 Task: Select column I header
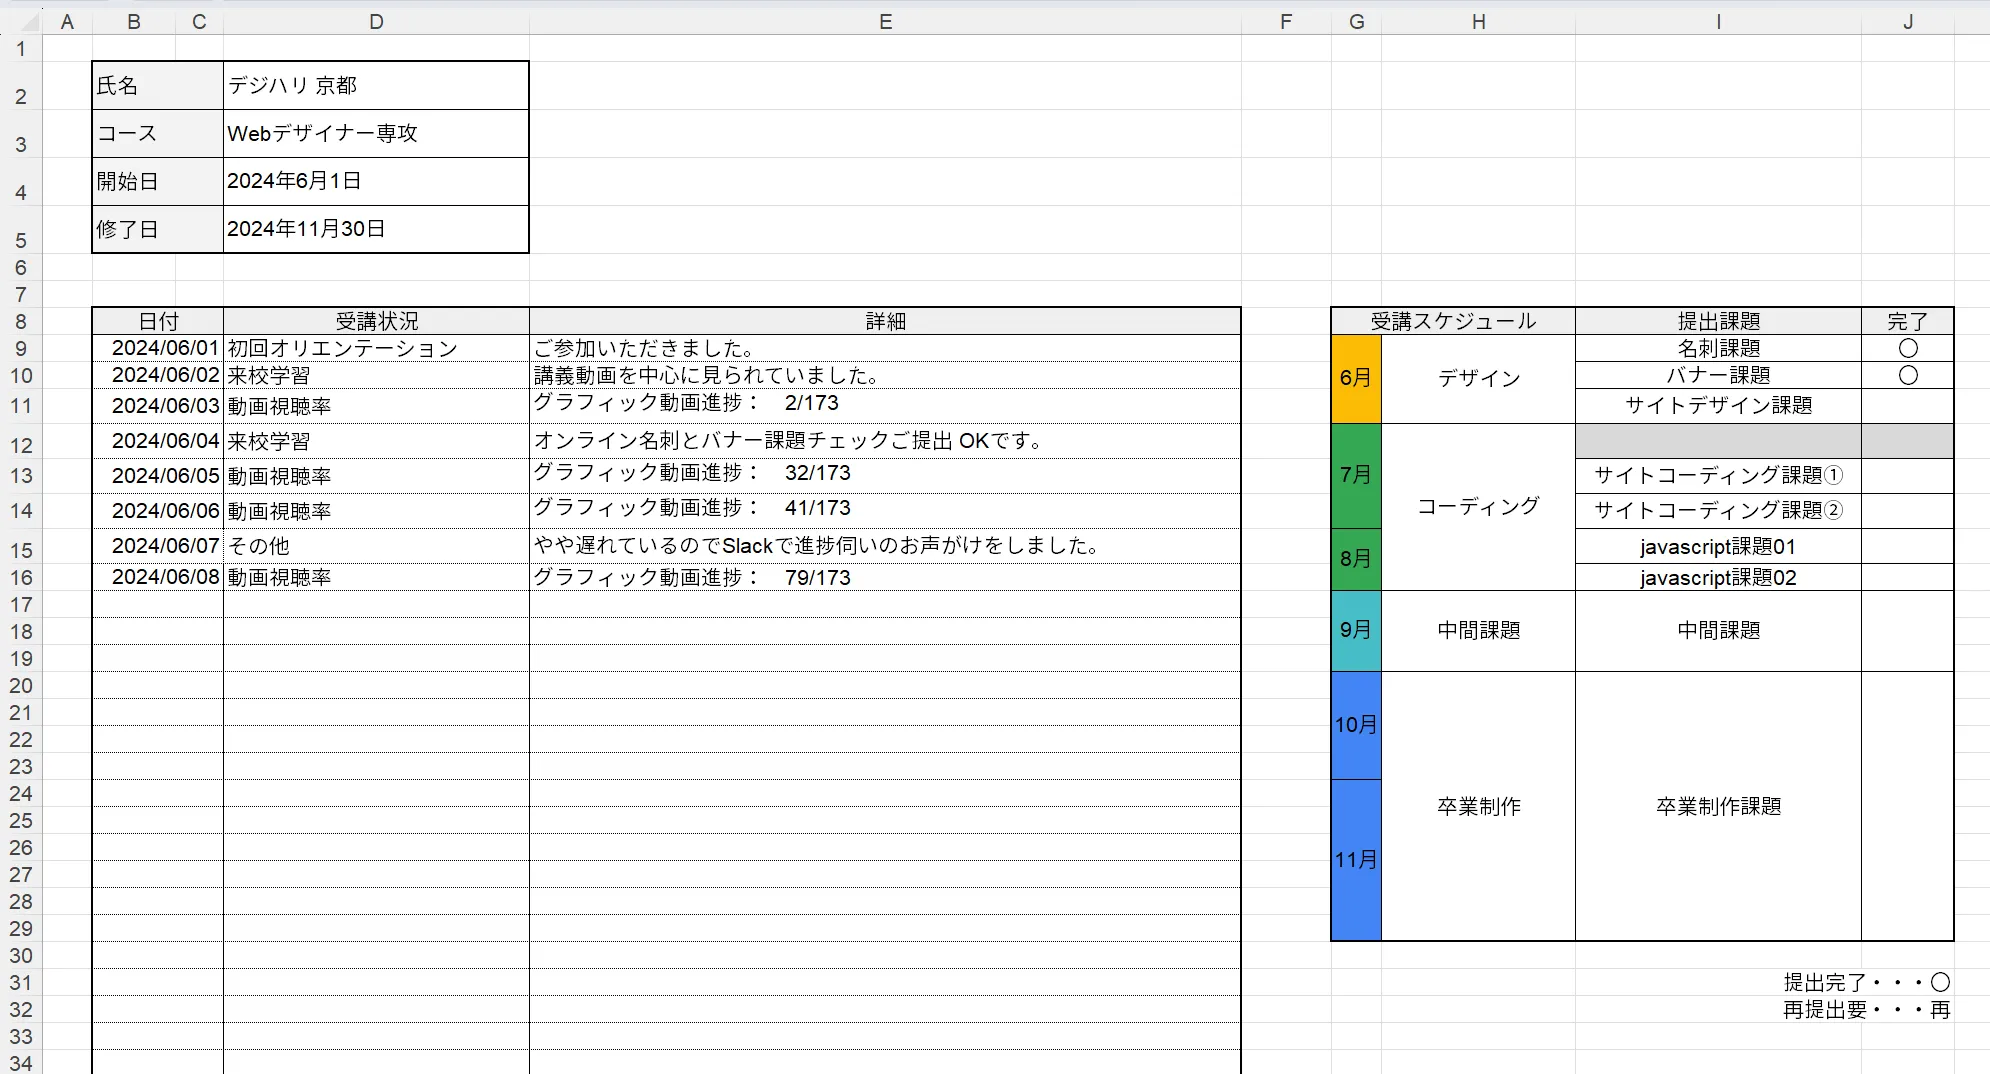click(x=1718, y=22)
